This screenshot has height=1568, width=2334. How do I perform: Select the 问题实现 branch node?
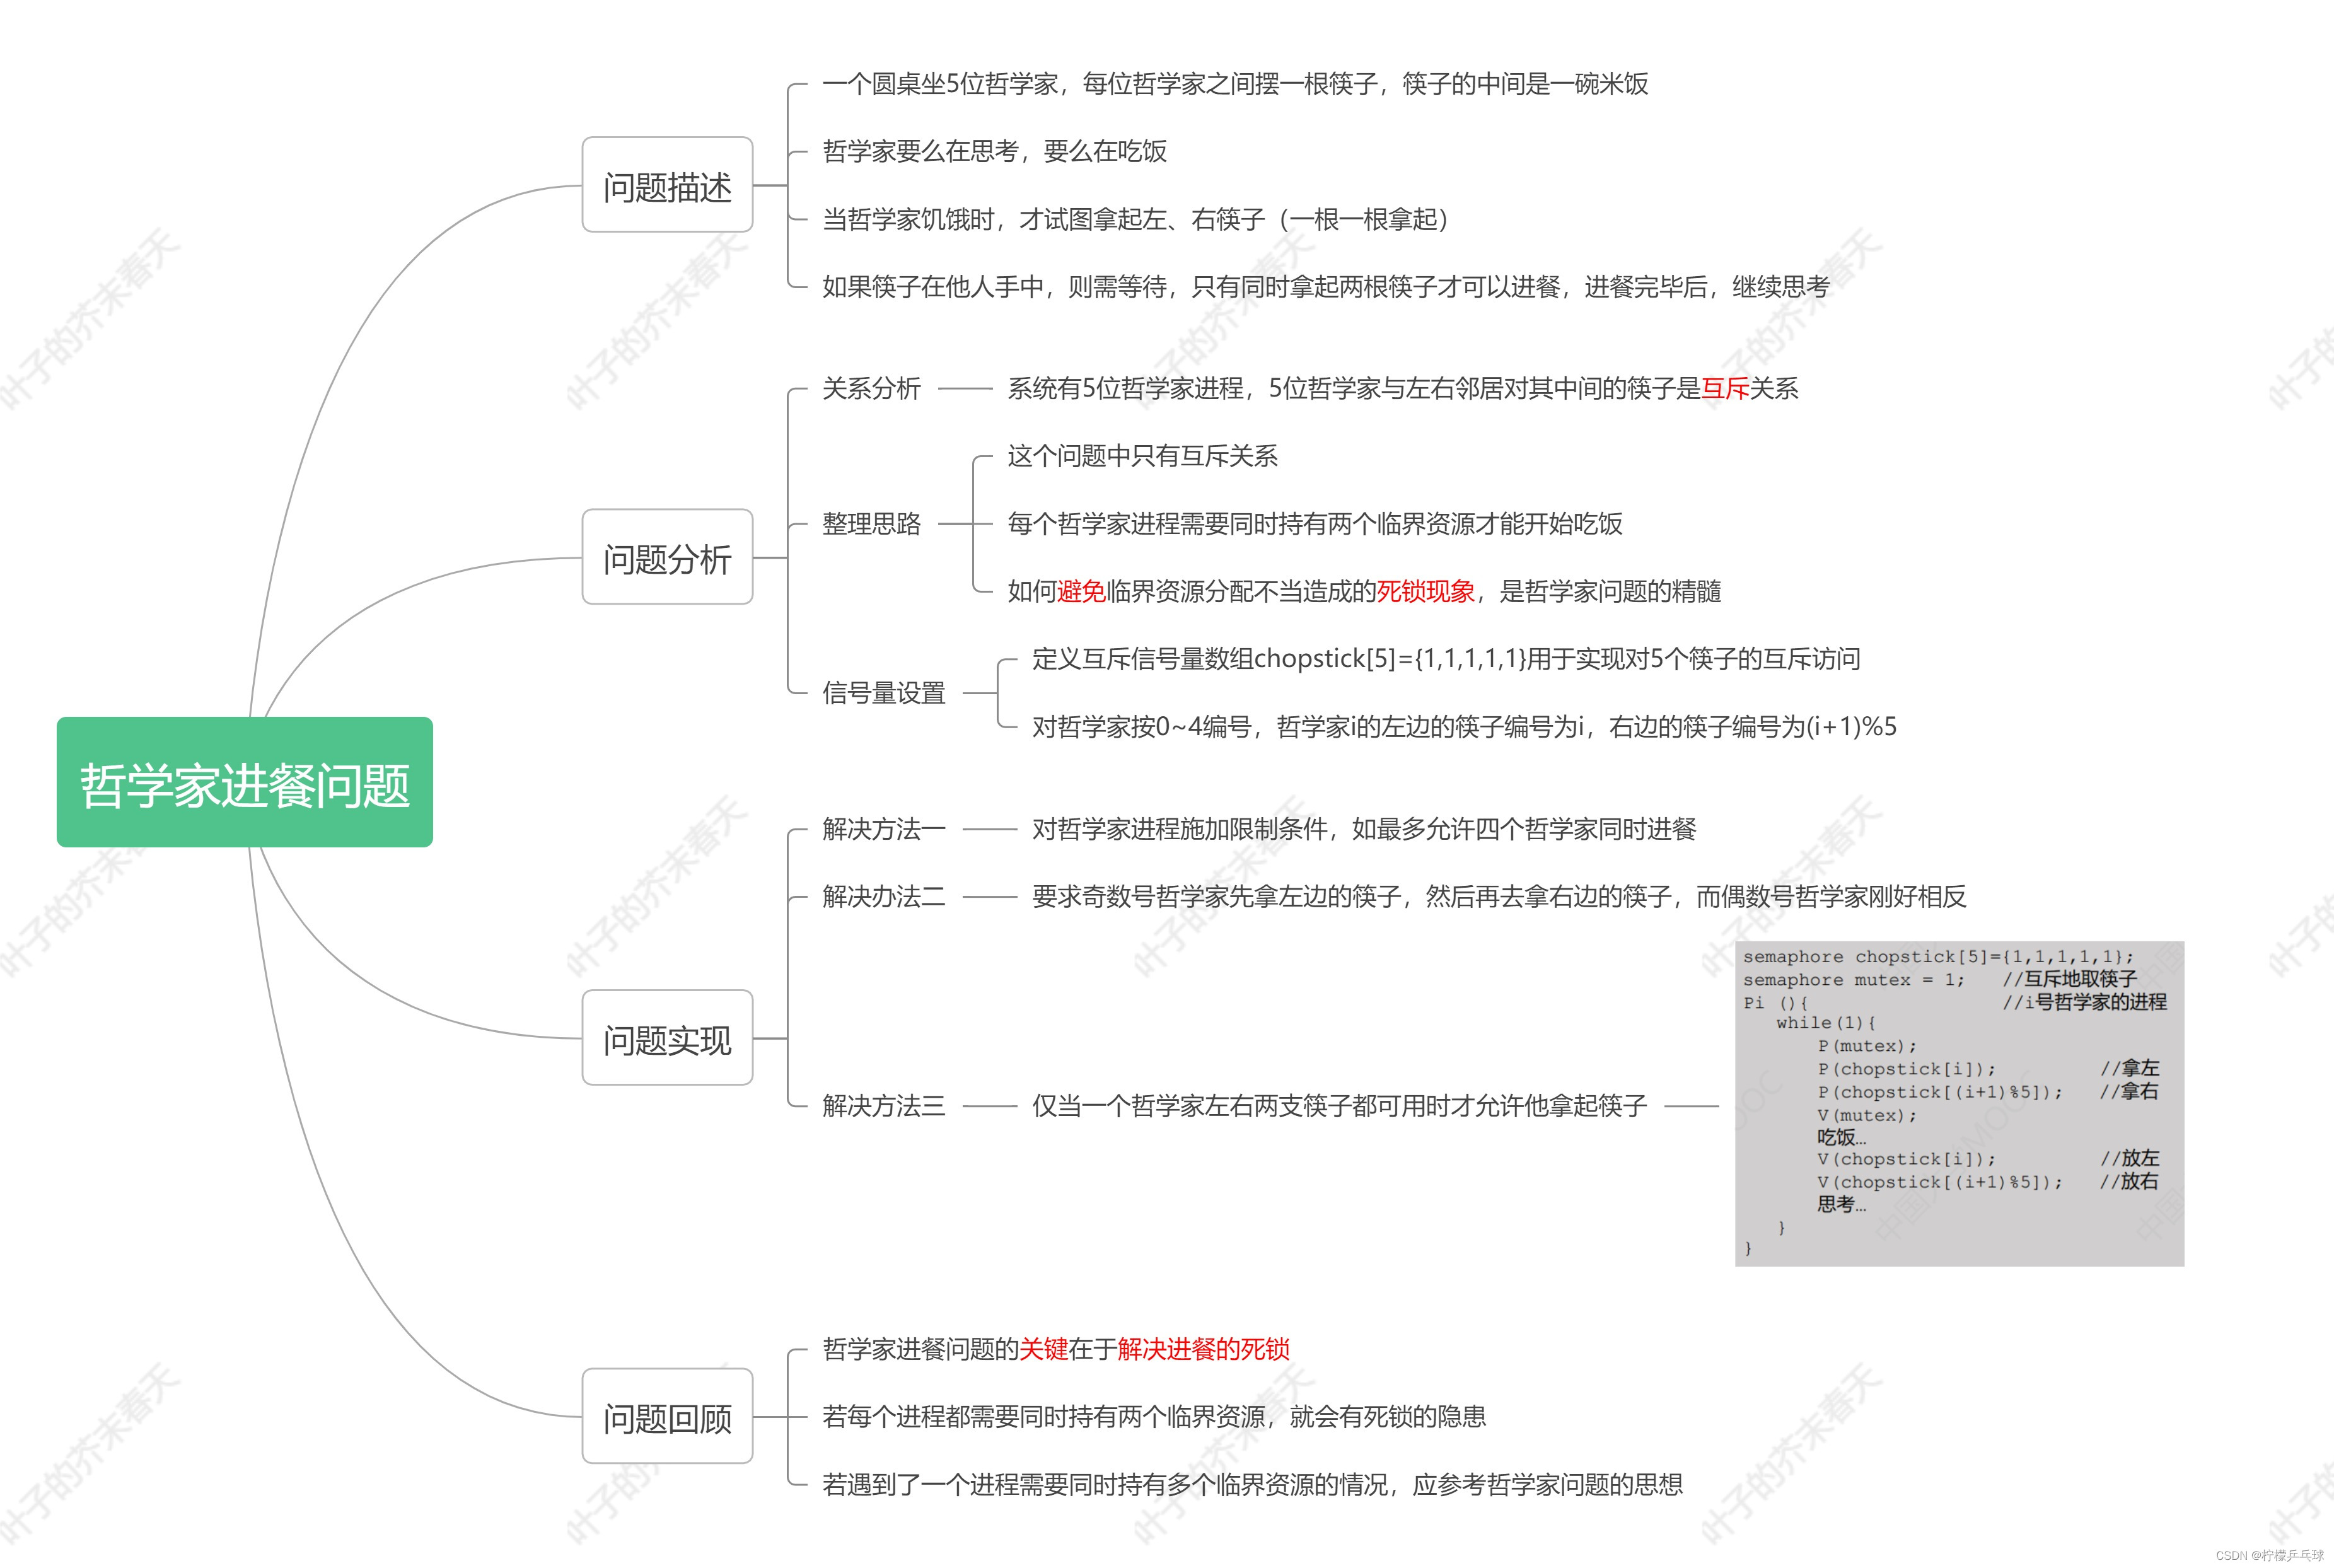click(x=667, y=1038)
